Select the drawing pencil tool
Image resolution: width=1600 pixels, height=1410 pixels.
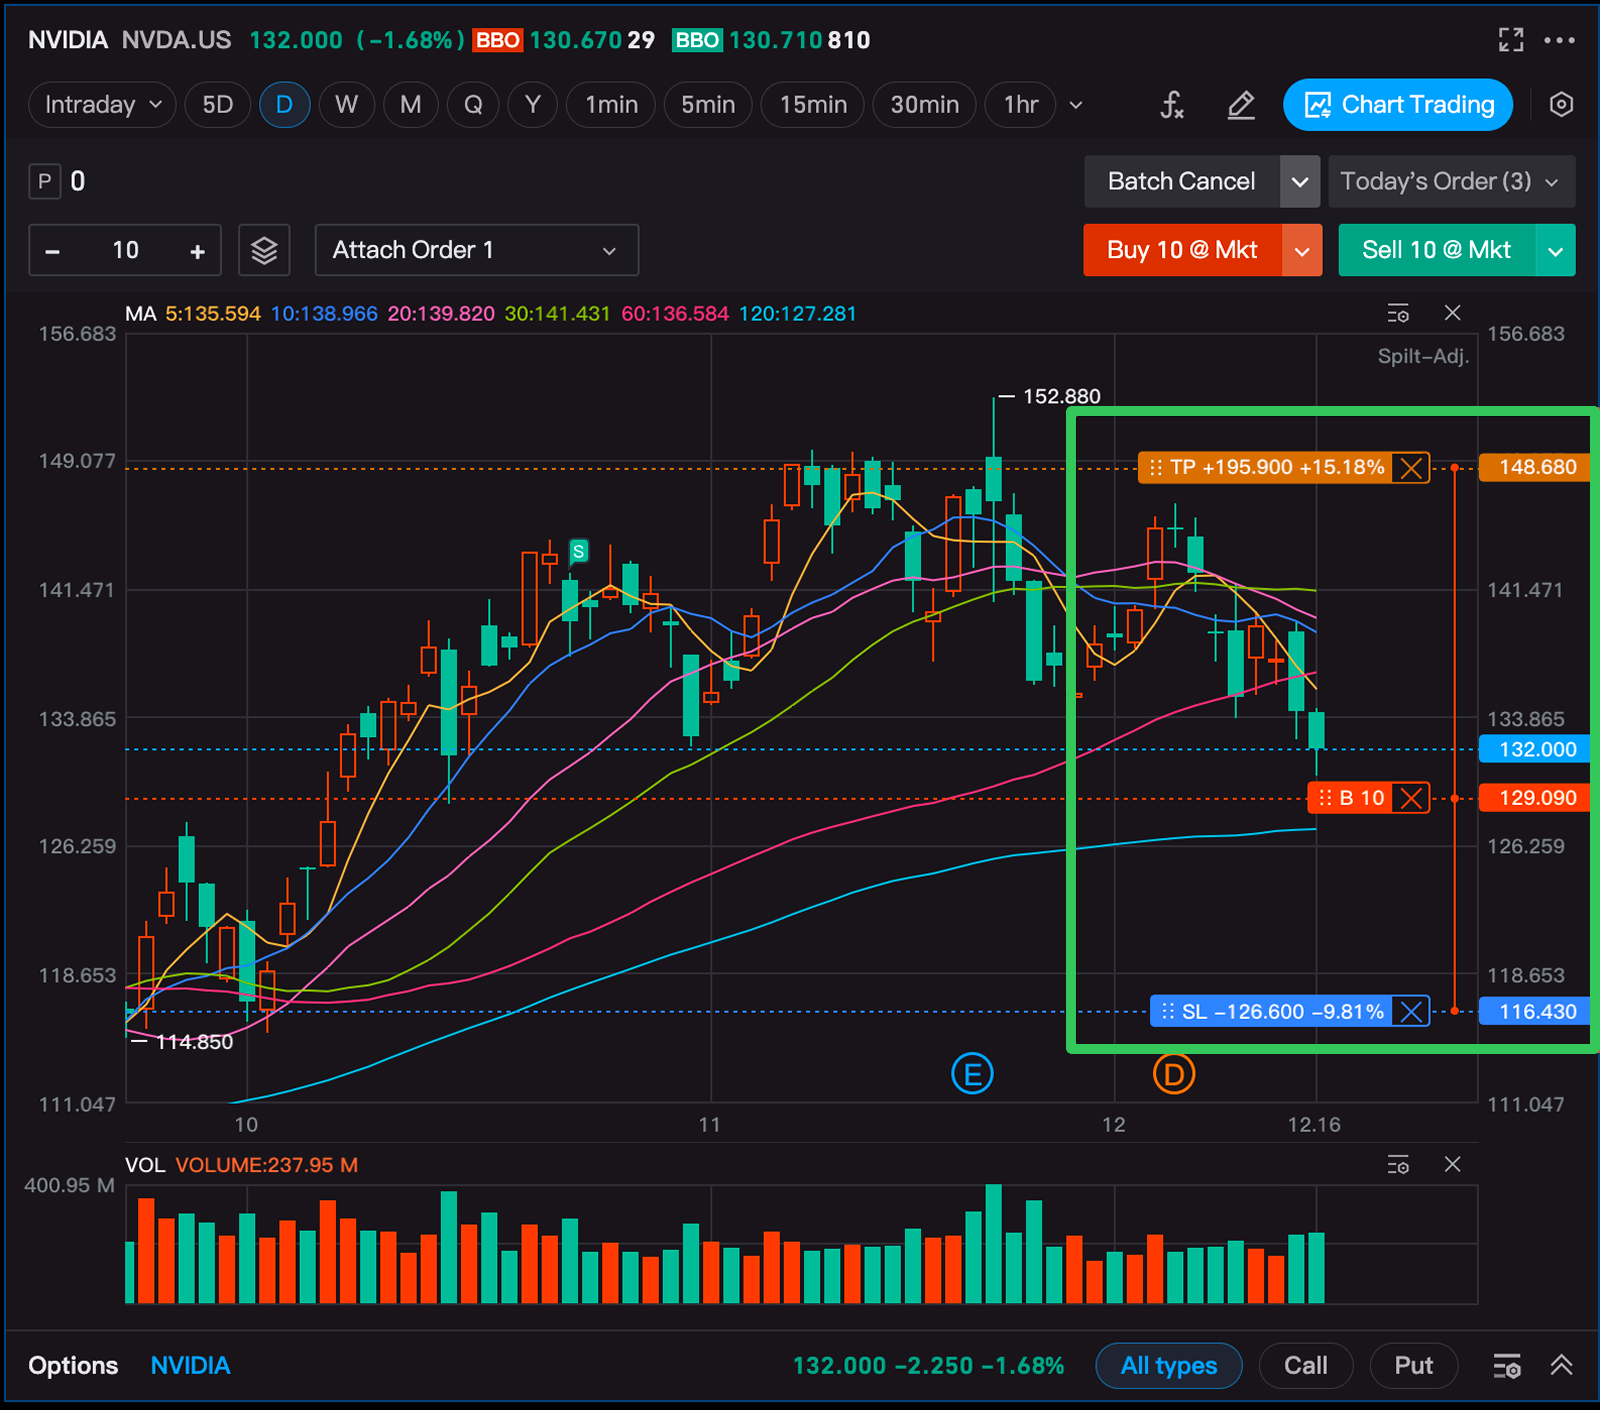(1241, 105)
